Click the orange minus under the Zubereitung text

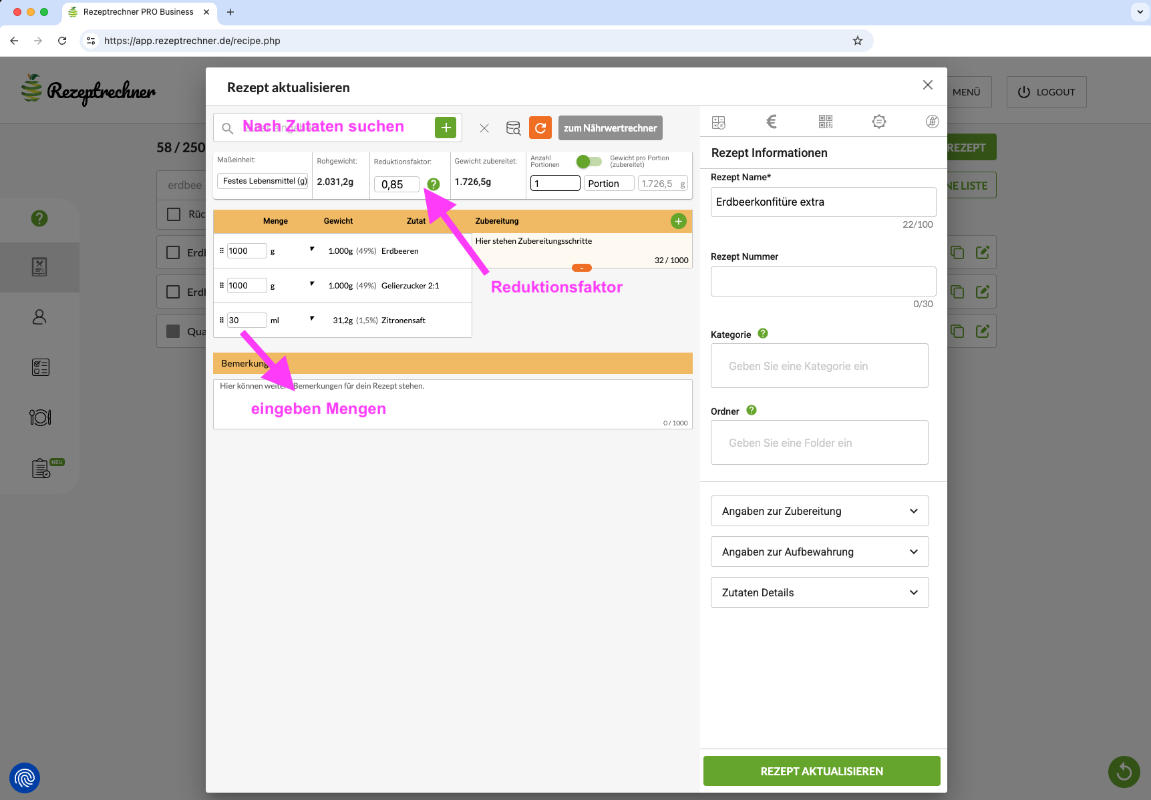point(581,268)
